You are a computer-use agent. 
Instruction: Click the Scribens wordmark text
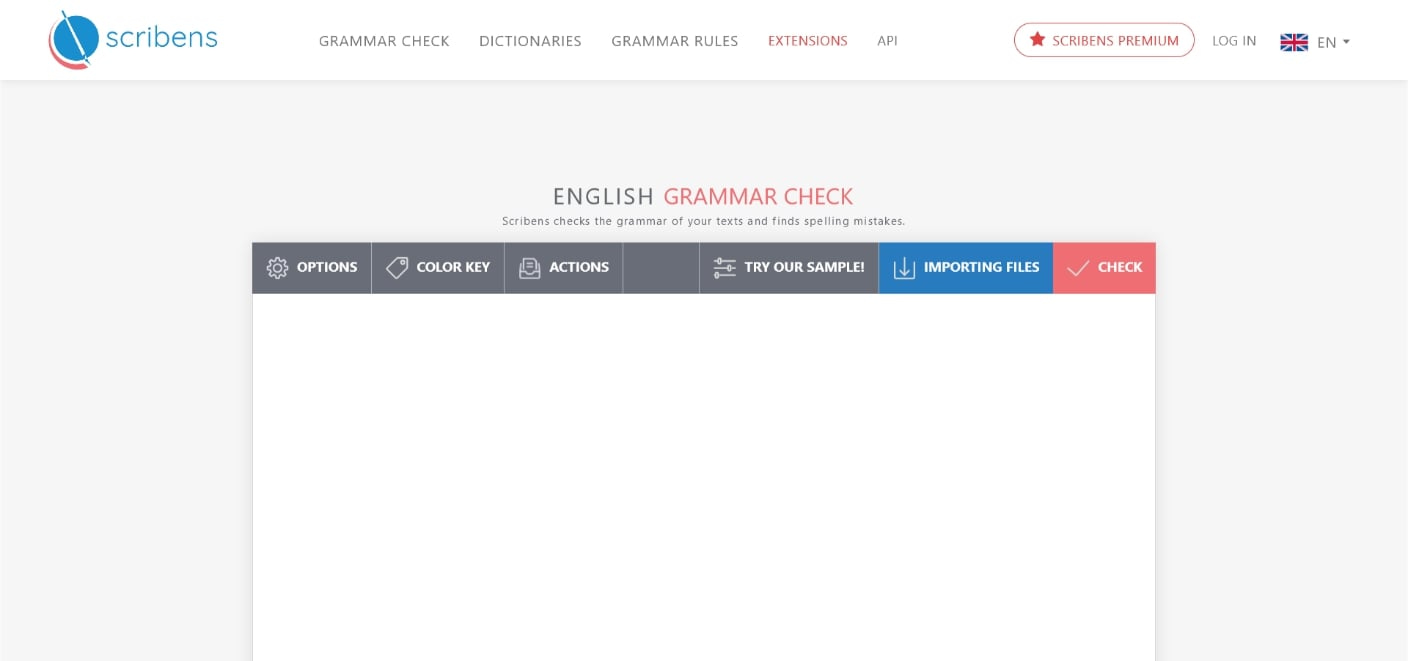coord(161,38)
